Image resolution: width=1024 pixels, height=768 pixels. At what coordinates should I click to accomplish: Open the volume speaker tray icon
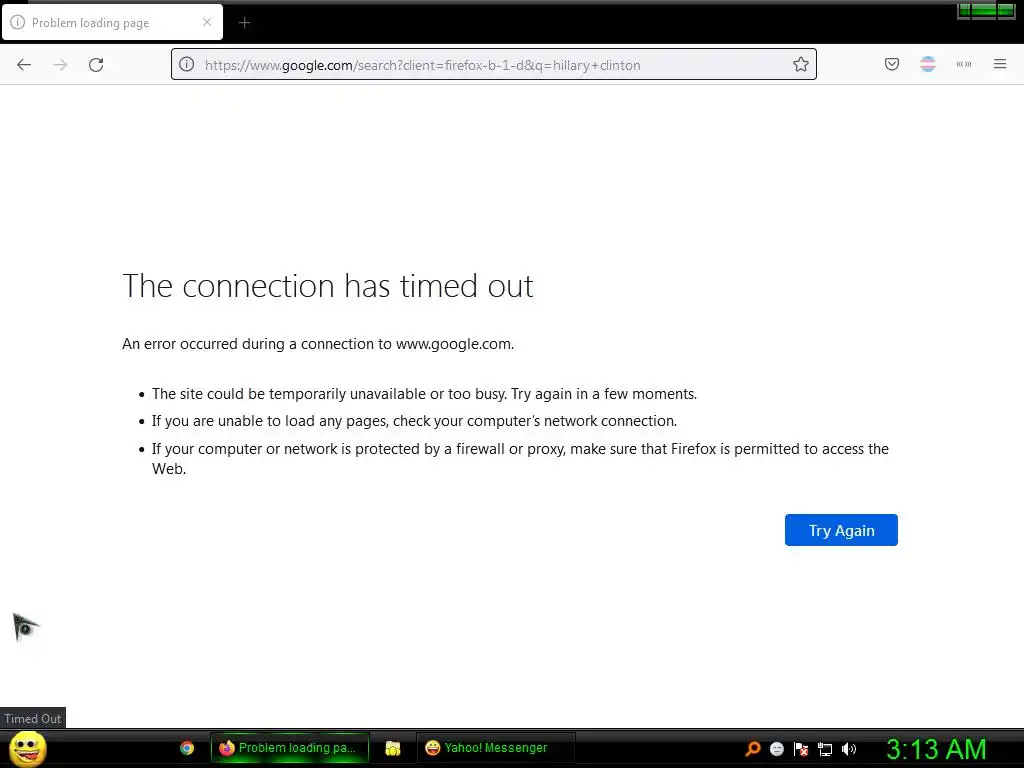849,749
